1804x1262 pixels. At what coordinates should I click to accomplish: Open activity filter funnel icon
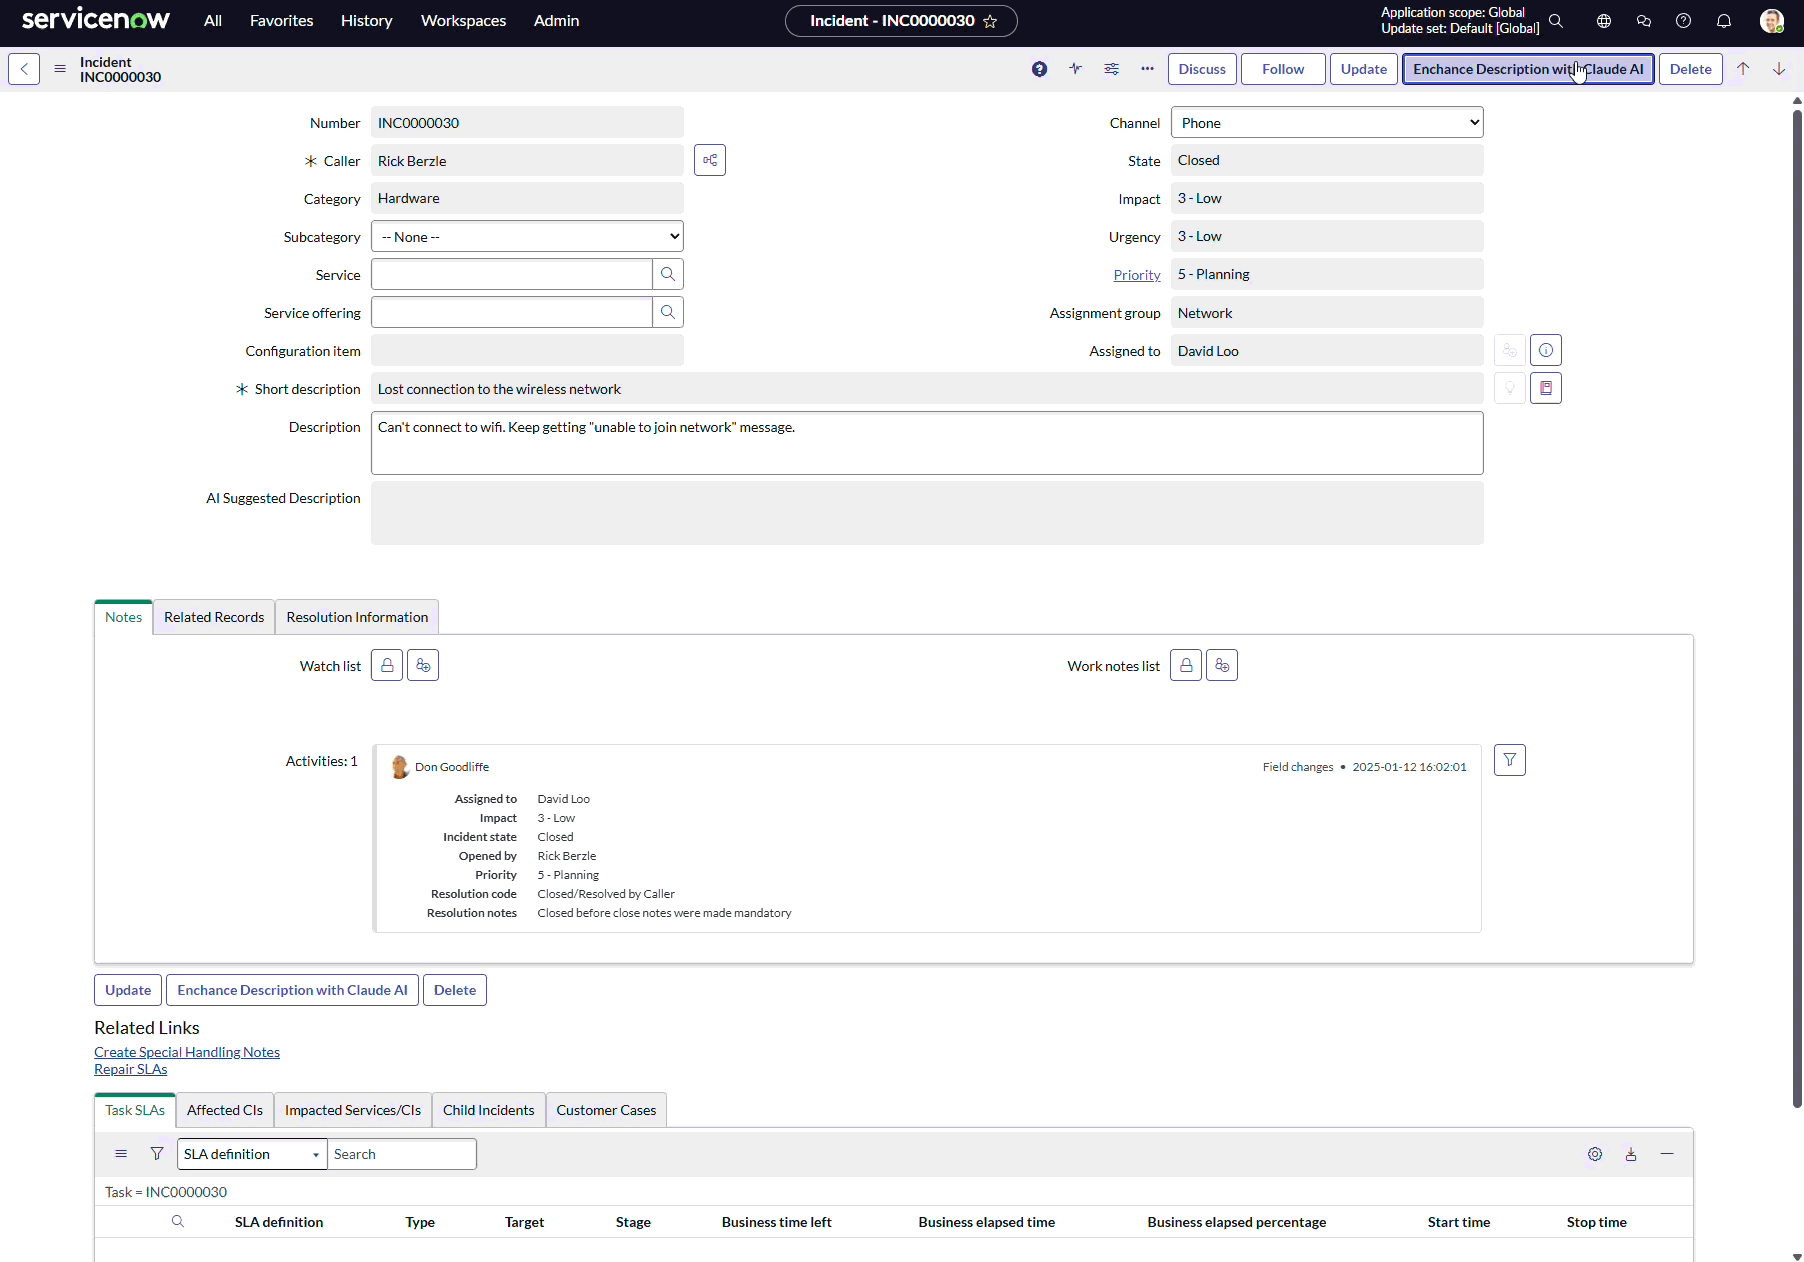click(x=1510, y=760)
